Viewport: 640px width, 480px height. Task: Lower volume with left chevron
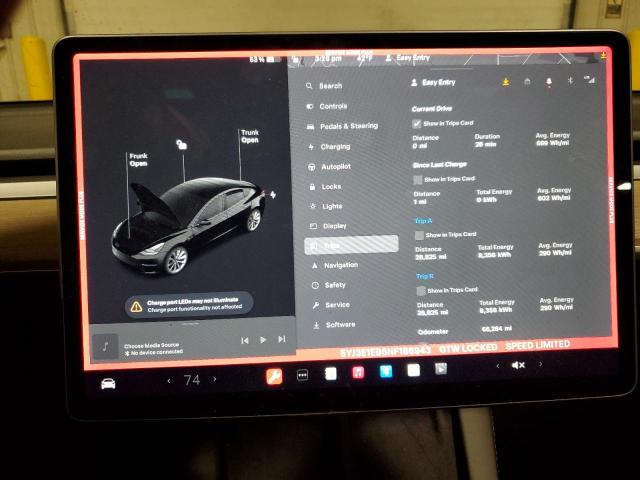click(x=497, y=366)
